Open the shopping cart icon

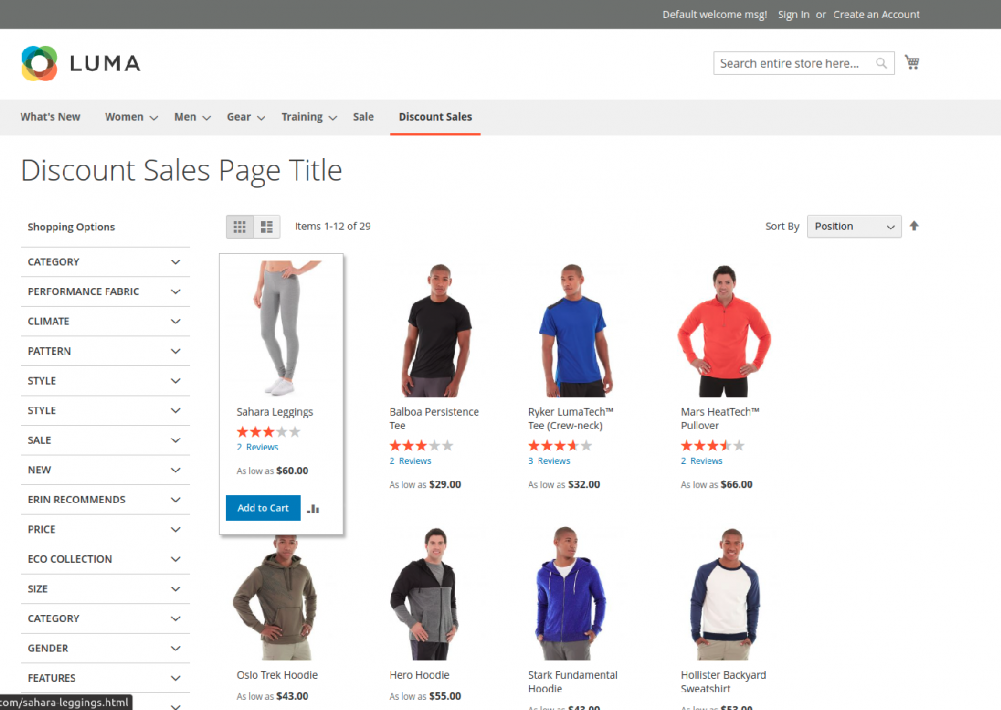(x=911, y=61)
